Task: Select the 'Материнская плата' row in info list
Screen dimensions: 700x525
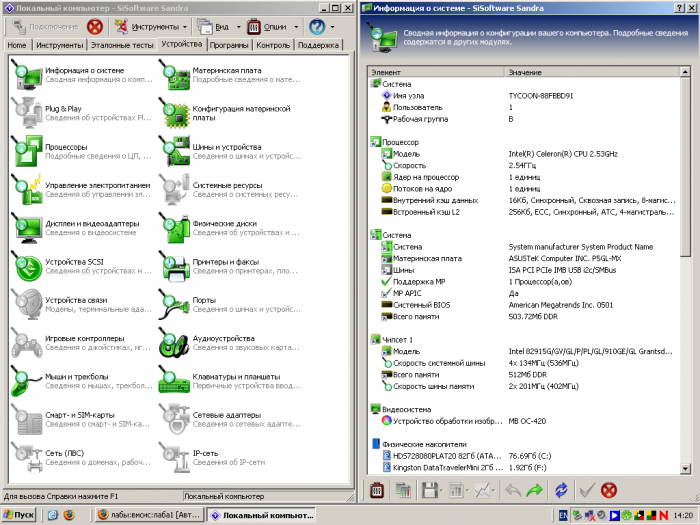Action: [x=523, y=258]
